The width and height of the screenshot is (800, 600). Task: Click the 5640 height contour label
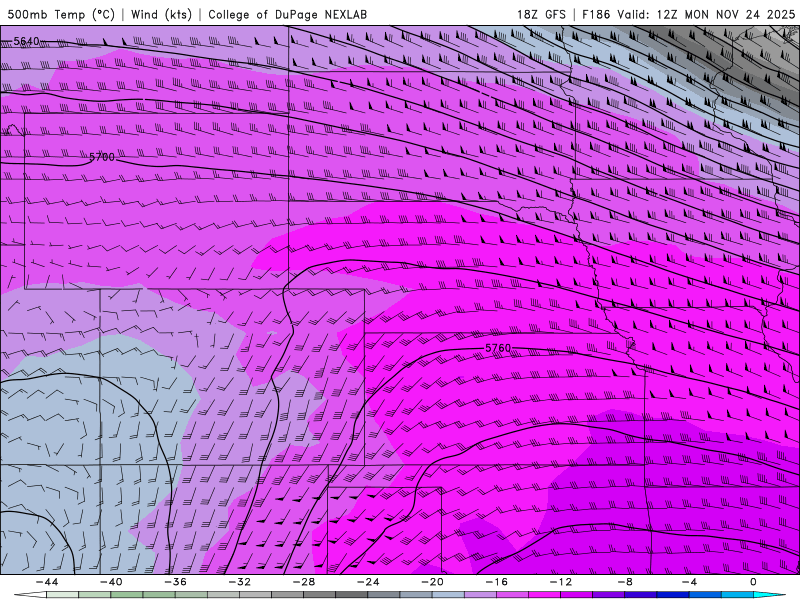tap(26, 41)
